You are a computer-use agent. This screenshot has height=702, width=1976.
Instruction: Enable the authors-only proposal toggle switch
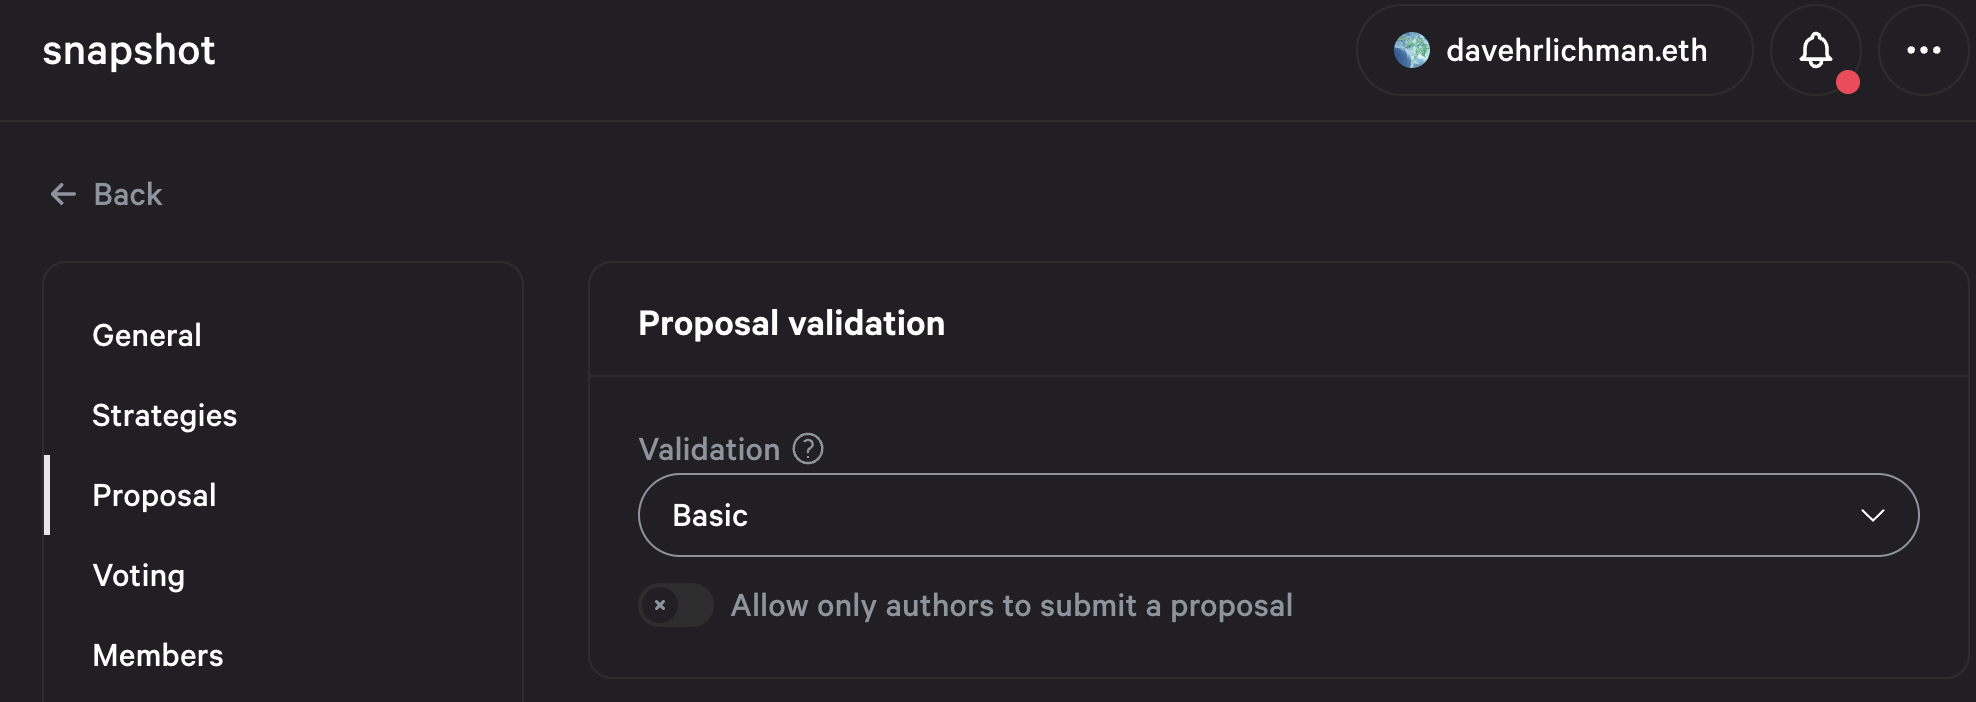[x=676, y=605]
